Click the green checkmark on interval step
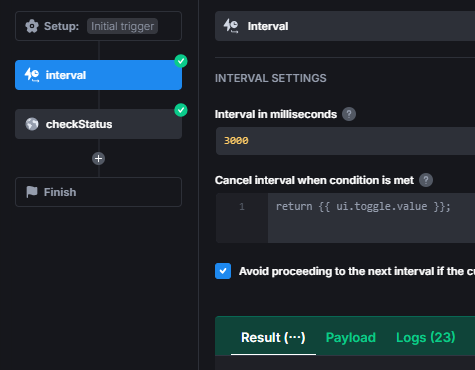Image resolution: width=475 pixels, height=370 pixels. tap(181, 61)
